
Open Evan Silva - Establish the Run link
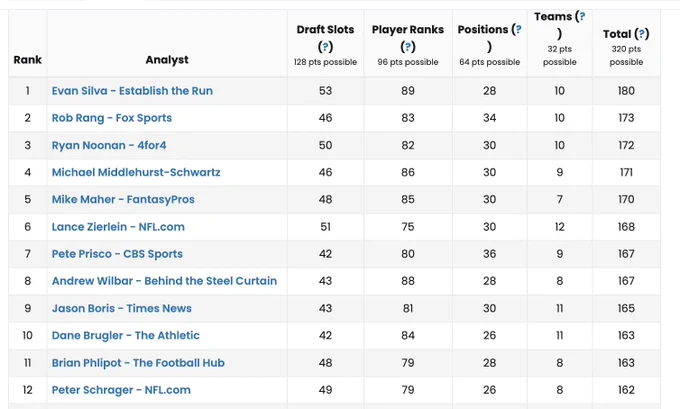tap(132, 91)
